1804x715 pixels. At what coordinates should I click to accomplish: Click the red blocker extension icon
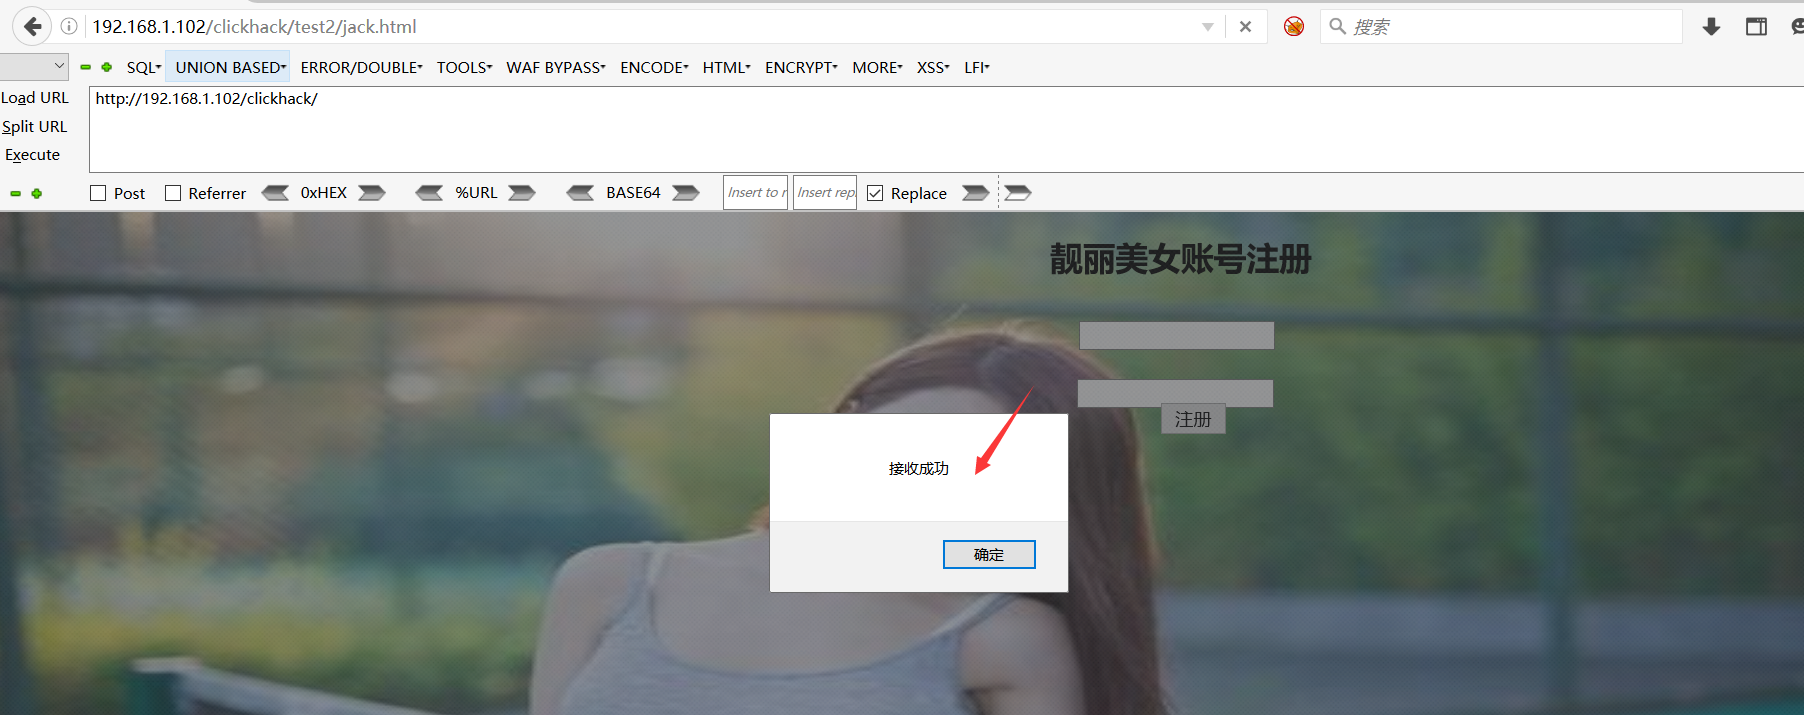(1294, 27)
